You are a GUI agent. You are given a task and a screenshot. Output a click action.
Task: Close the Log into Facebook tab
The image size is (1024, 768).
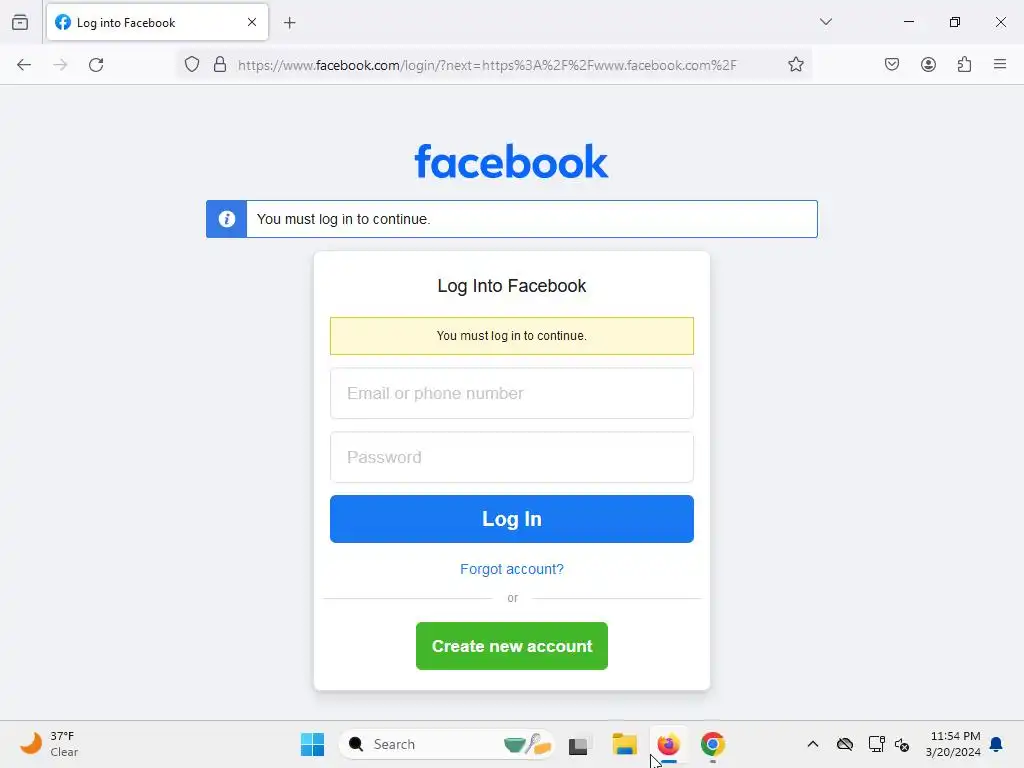tap(252, 22)
